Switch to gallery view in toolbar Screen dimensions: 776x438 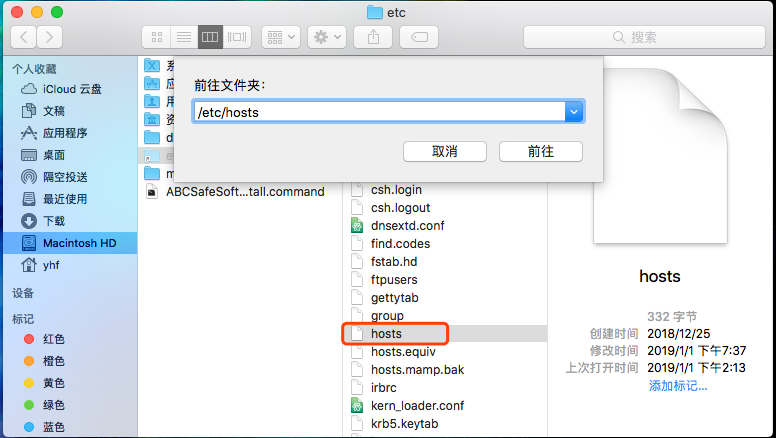pyautogui.click(x=237, y=37)
